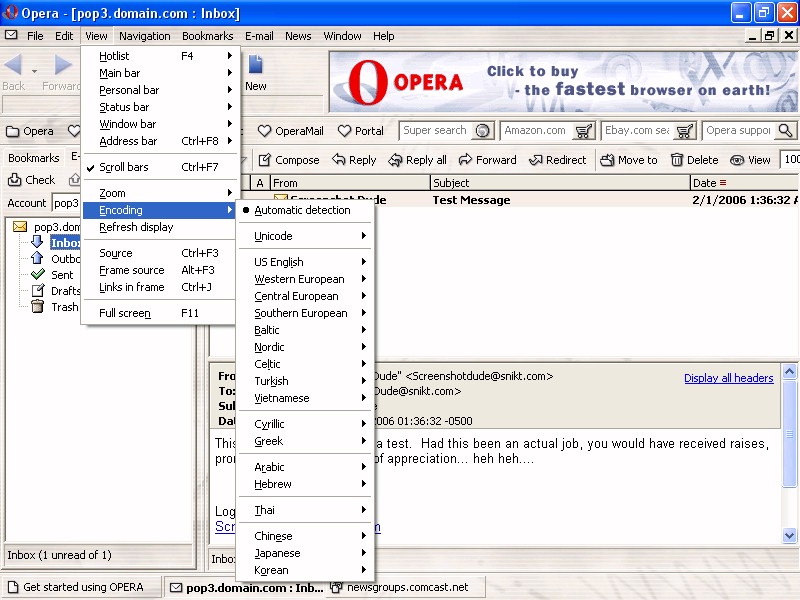This screenshot has width=800, height=600.
Task: Open the Navigation menu
Action: point(144,36)
